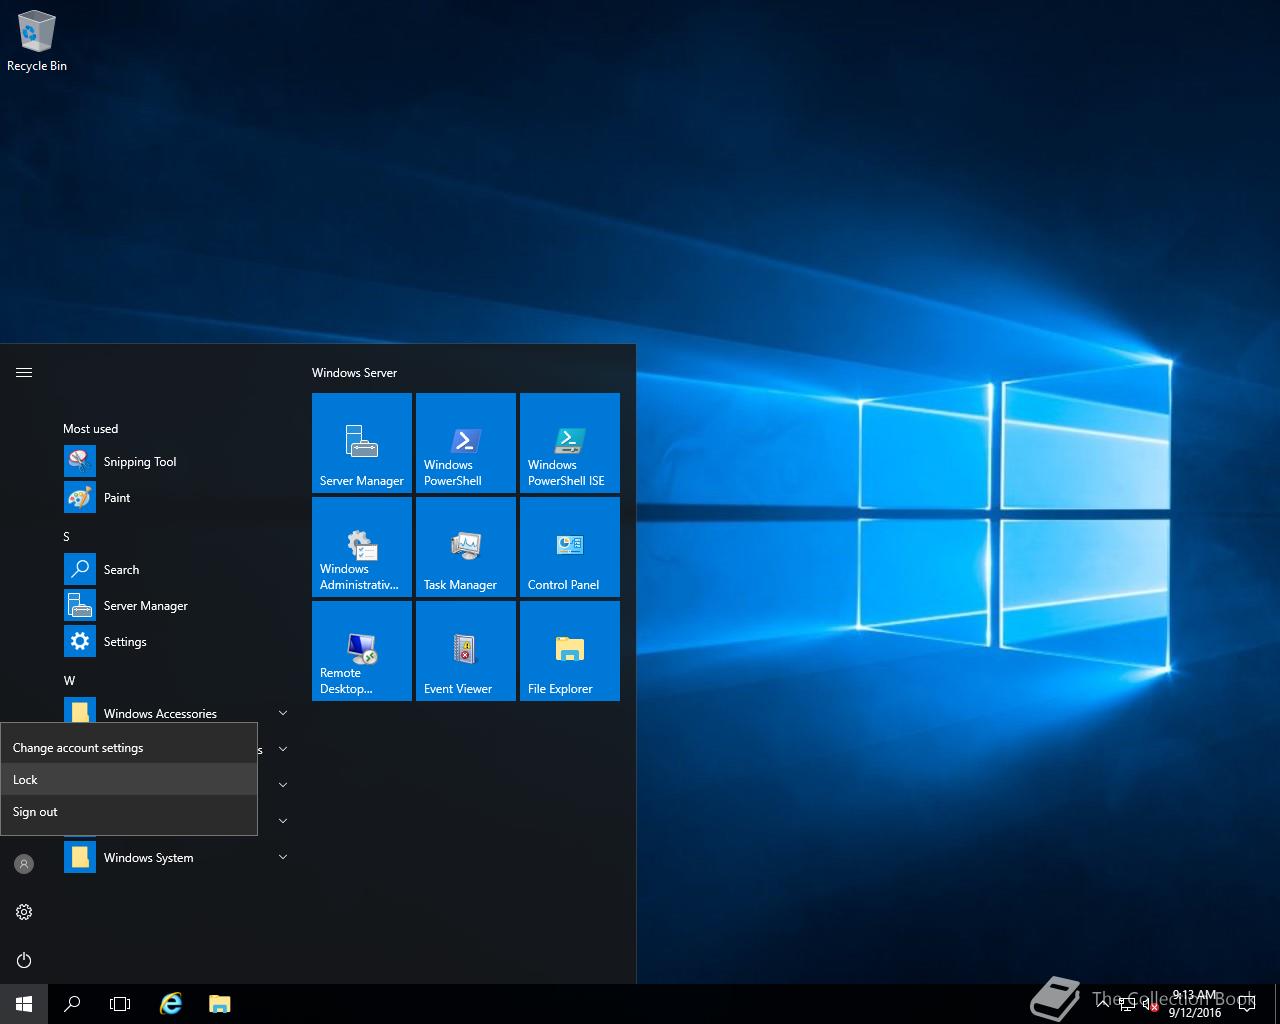
Task: Expand the folder chevron right of Lock
Action: [283, 785]
